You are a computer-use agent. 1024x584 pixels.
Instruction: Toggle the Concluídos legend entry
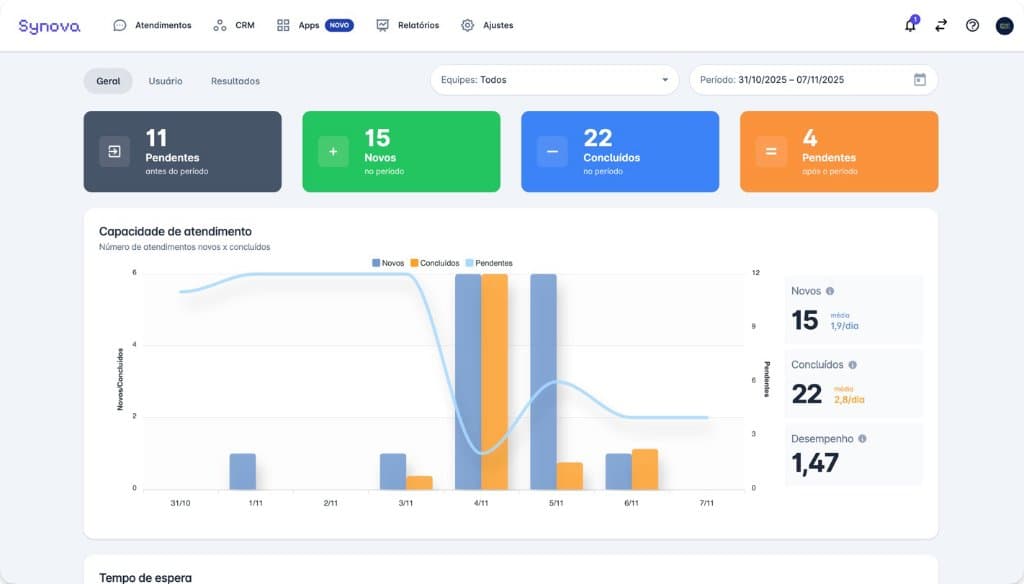coord(435,263)
